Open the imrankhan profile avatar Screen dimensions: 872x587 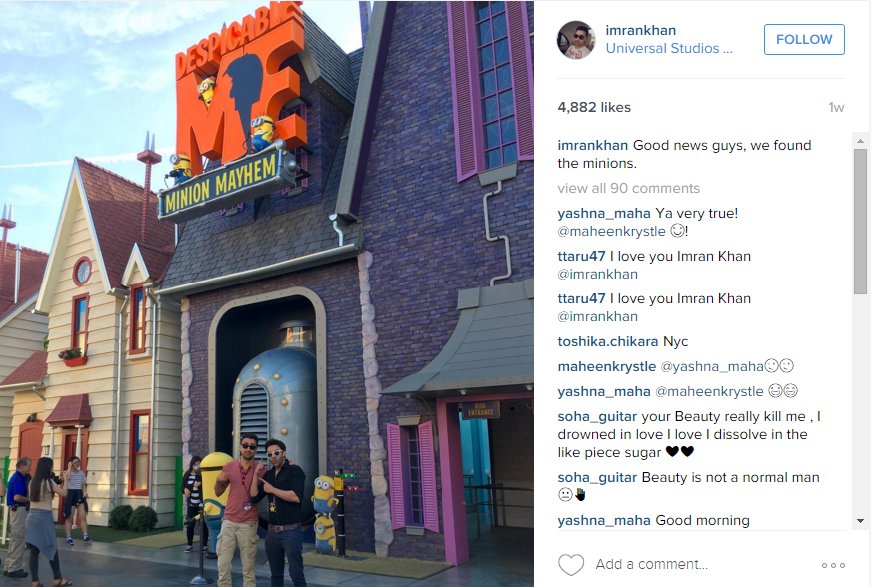click(x=576, y=40)
